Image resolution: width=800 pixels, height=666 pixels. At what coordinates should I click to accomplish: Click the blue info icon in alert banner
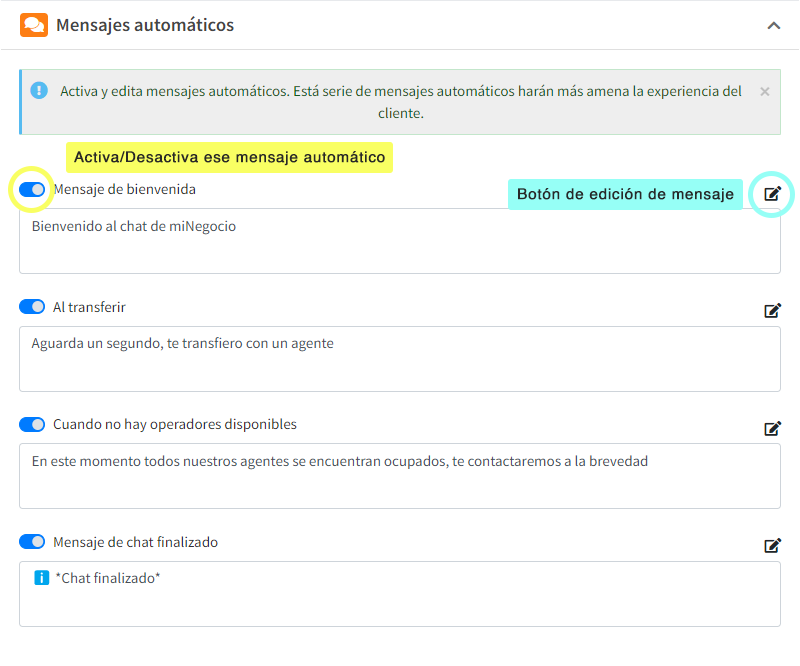point(39,91)
